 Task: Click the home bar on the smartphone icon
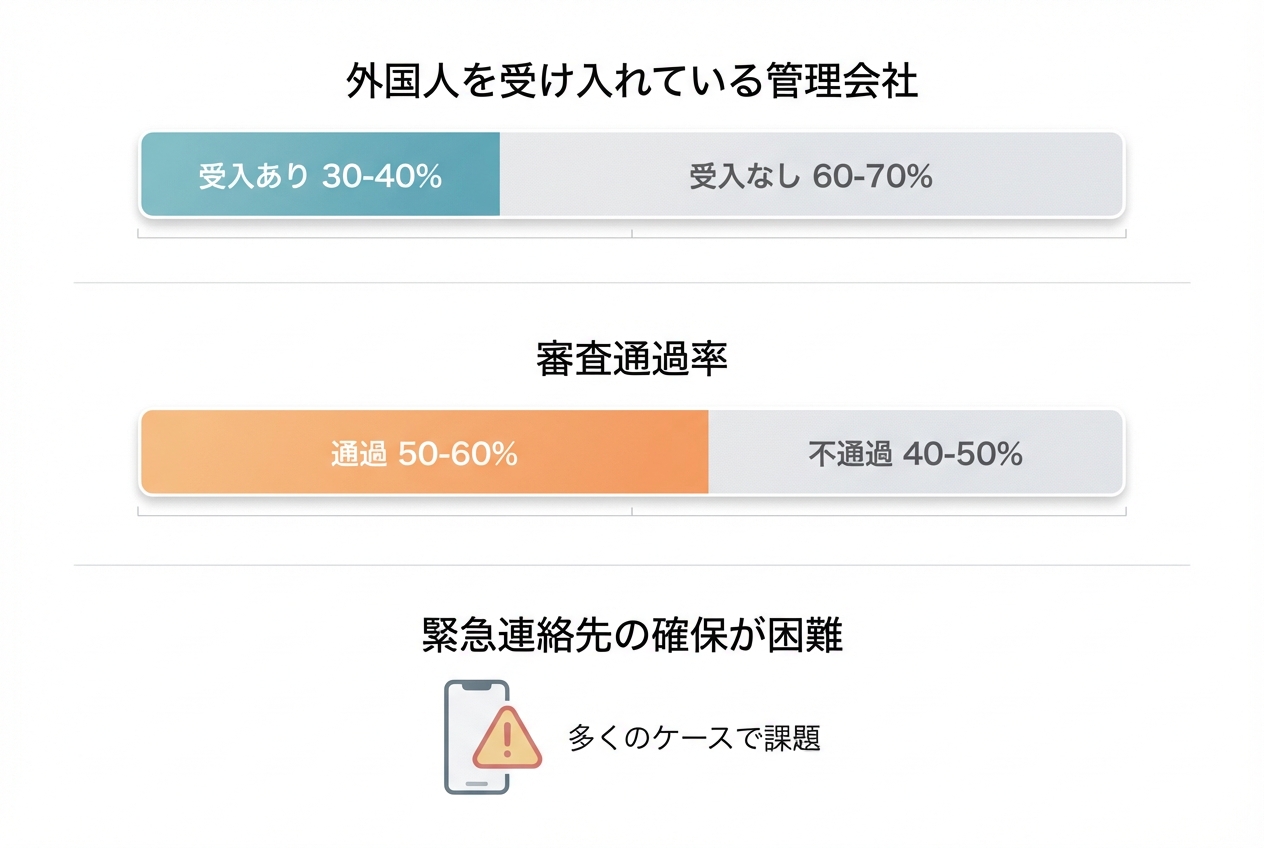pos(477,783)
